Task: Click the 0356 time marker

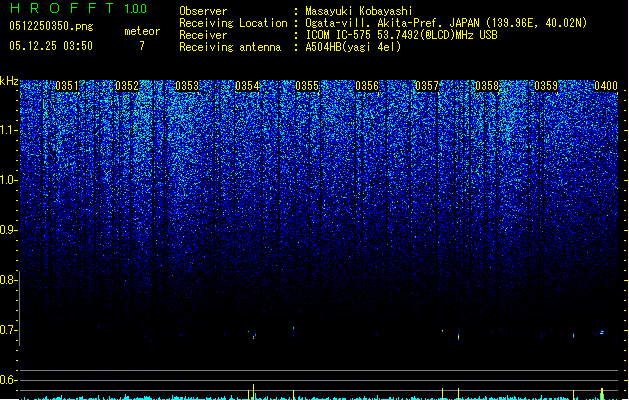Action: point(367,86)
